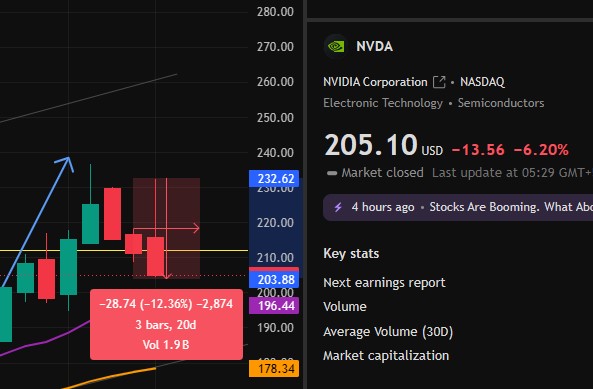The height and width of the screenshot is (389, 593).
Task: Click the 280.00 price axis label
Action: (x=275, y=12)
